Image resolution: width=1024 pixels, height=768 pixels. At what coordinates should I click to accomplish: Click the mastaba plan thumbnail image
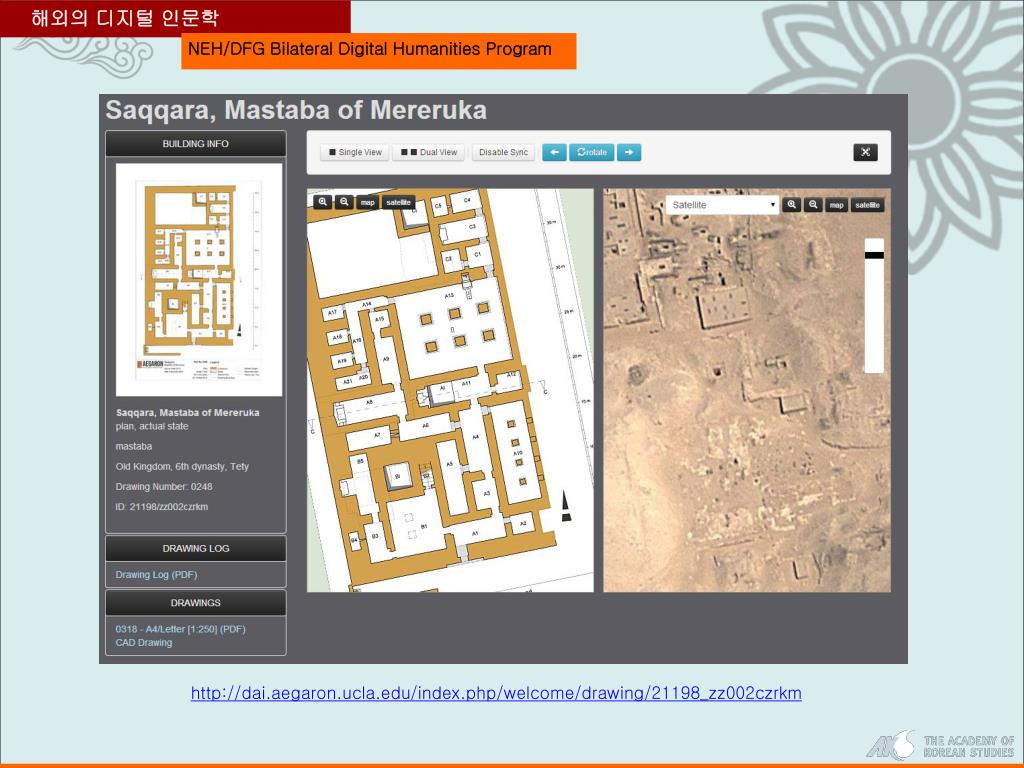coord(199,280)
